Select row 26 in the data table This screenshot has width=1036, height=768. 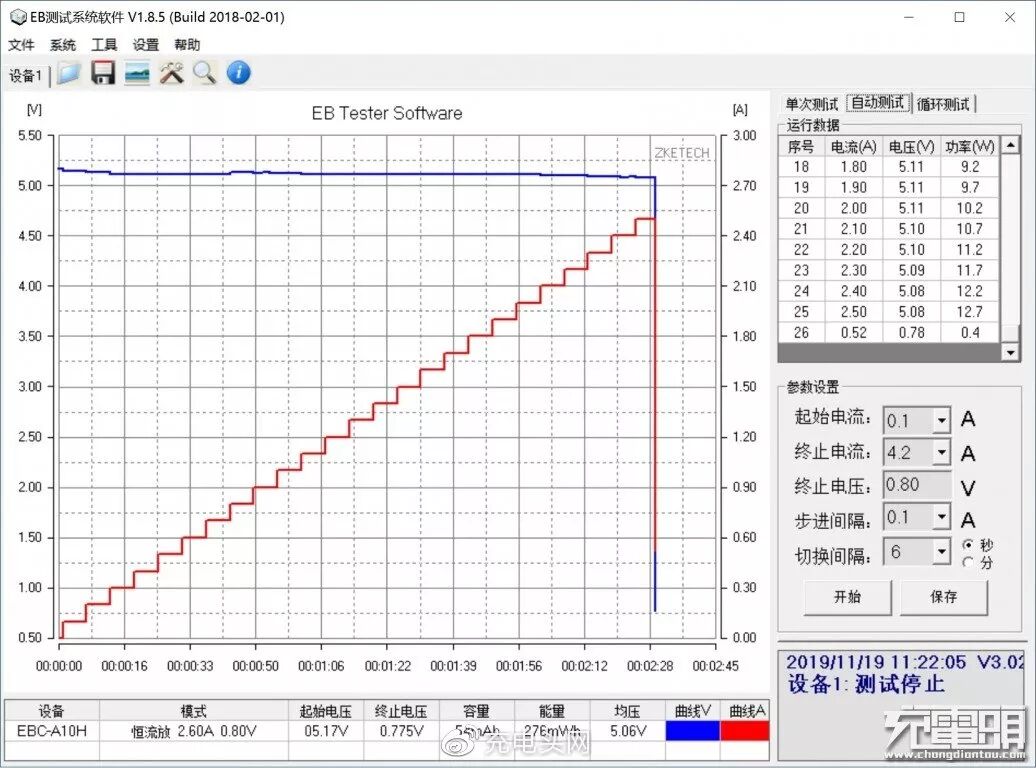pos(889,332)
